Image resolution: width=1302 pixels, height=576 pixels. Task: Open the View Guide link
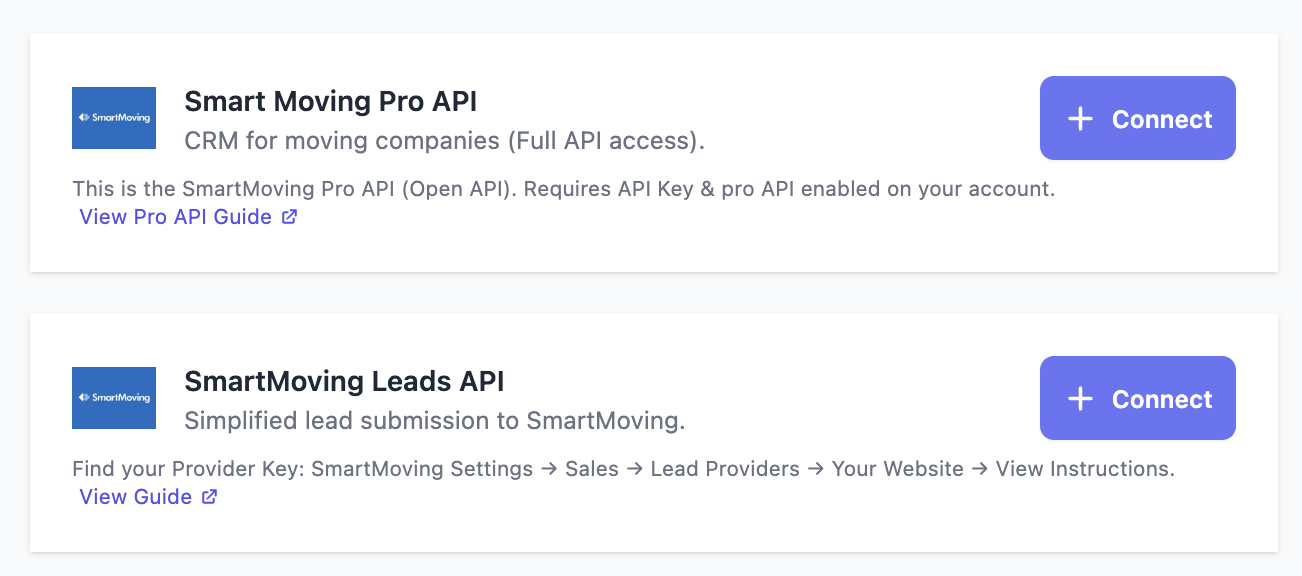coord(135,496)
